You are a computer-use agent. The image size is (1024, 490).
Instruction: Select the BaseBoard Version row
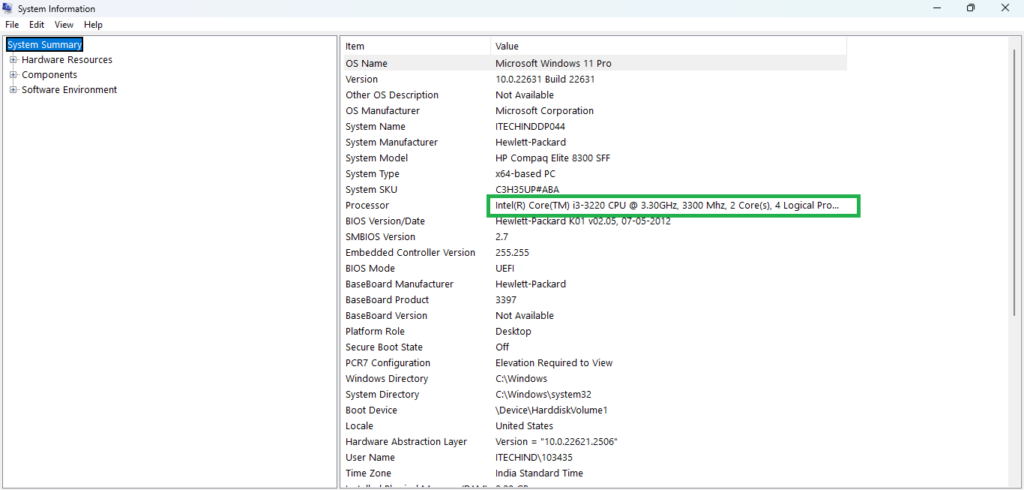[x=595, y=316]
